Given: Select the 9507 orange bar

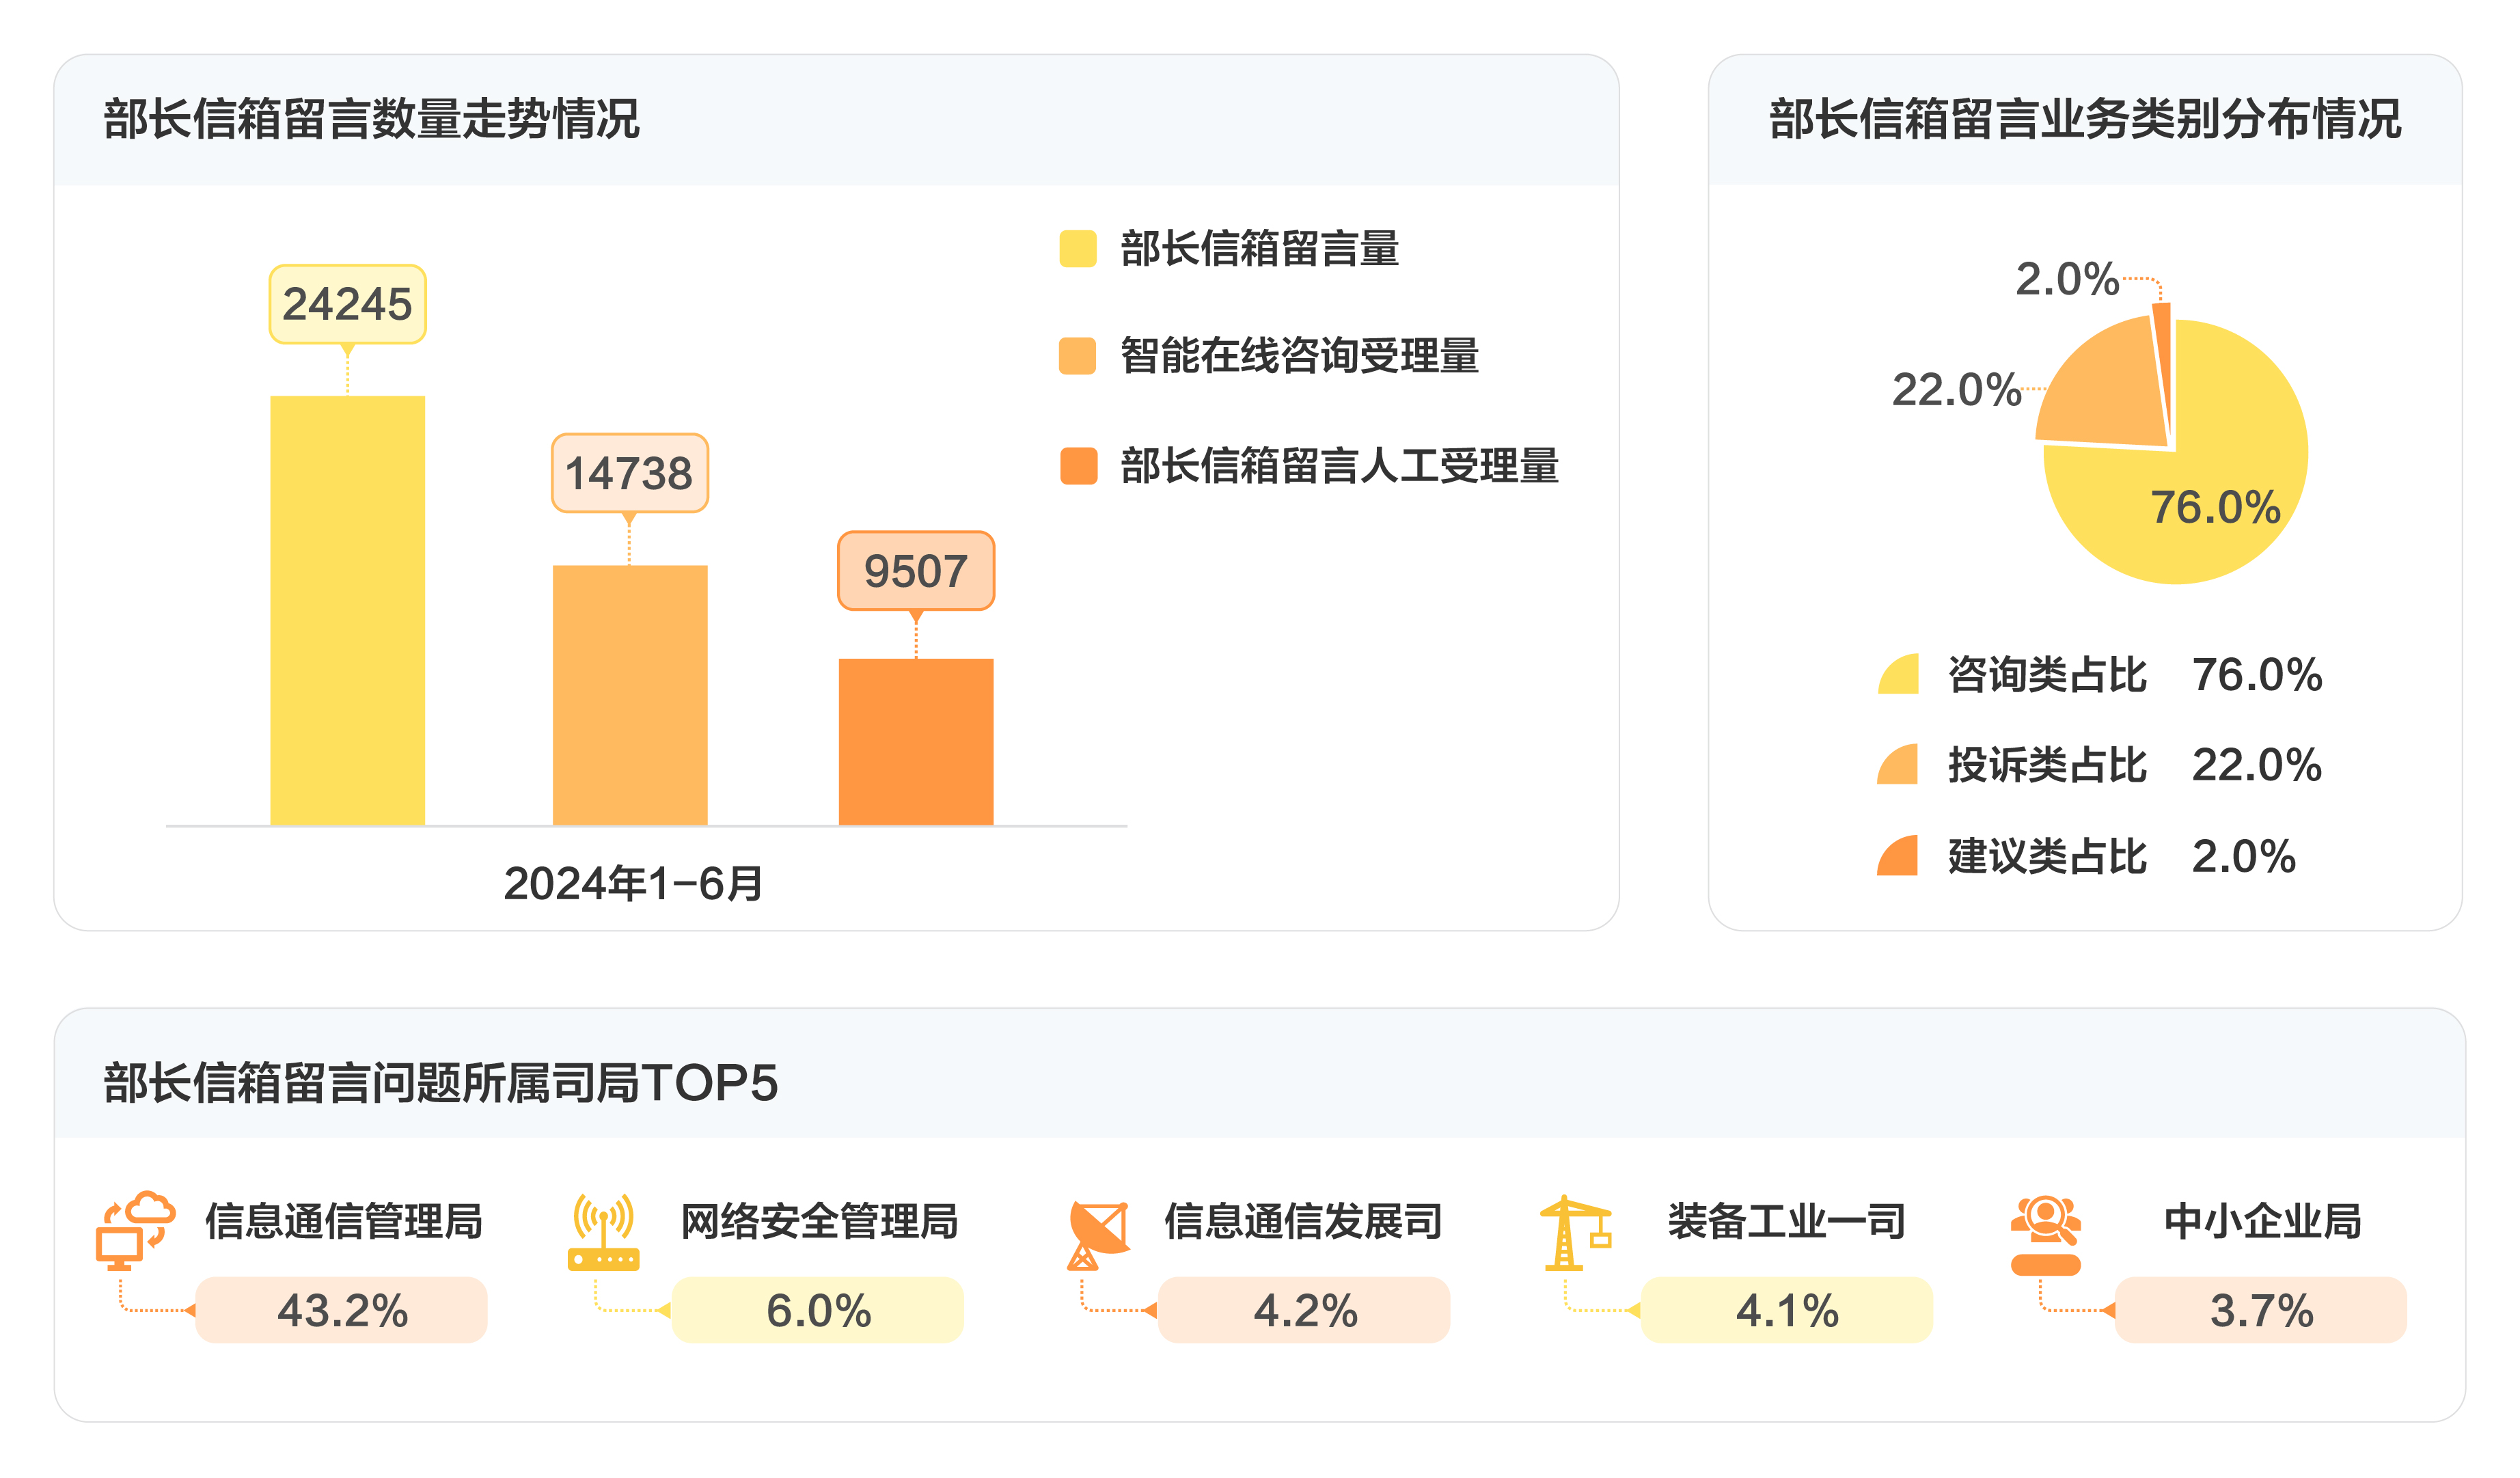Looking at the screenshot, I should coord(916,741).
